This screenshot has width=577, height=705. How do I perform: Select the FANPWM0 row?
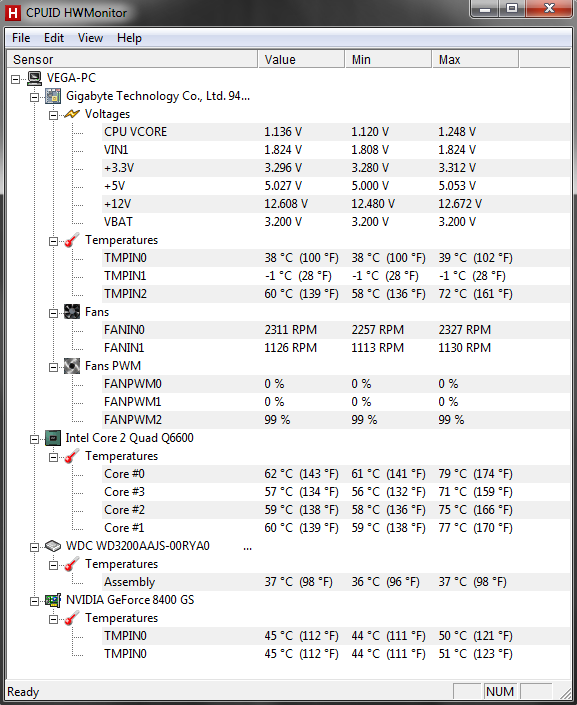pyautogui.click(x=336, y=384)
